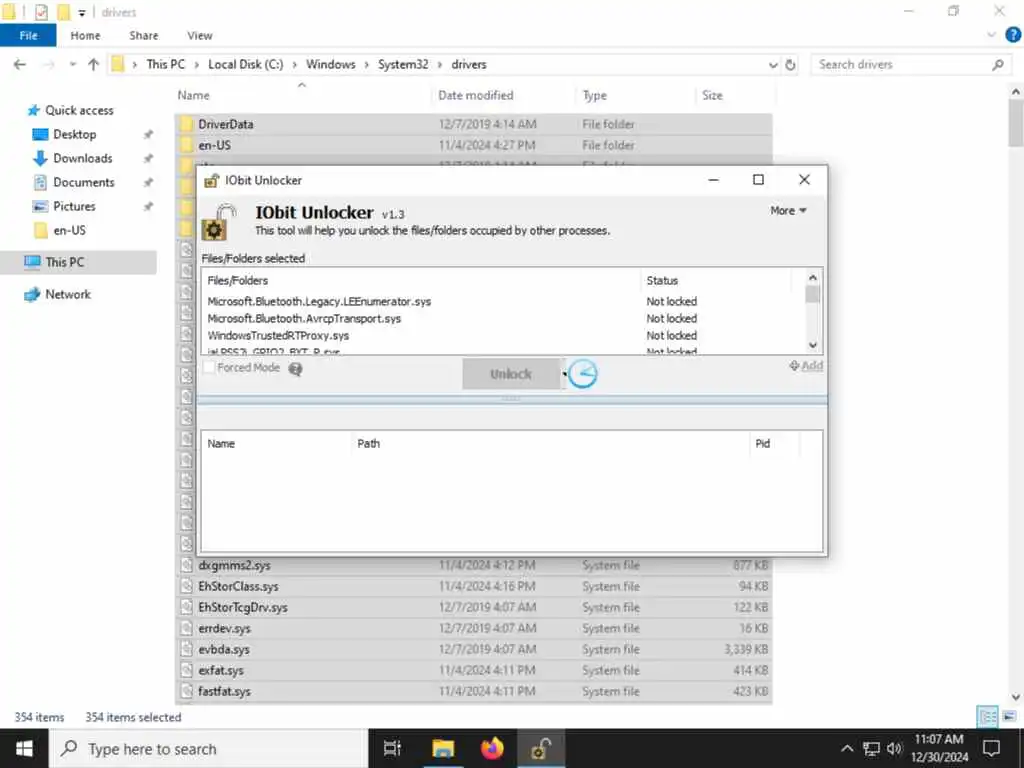Open the notification center icon

pos(991,748)
